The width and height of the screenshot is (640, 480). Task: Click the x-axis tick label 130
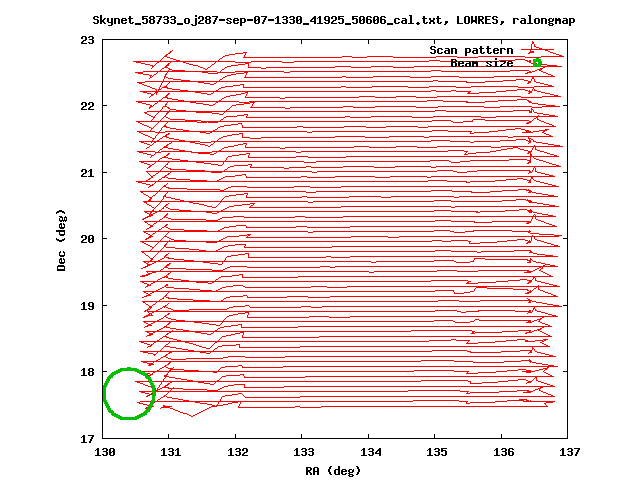click(105, 452)
